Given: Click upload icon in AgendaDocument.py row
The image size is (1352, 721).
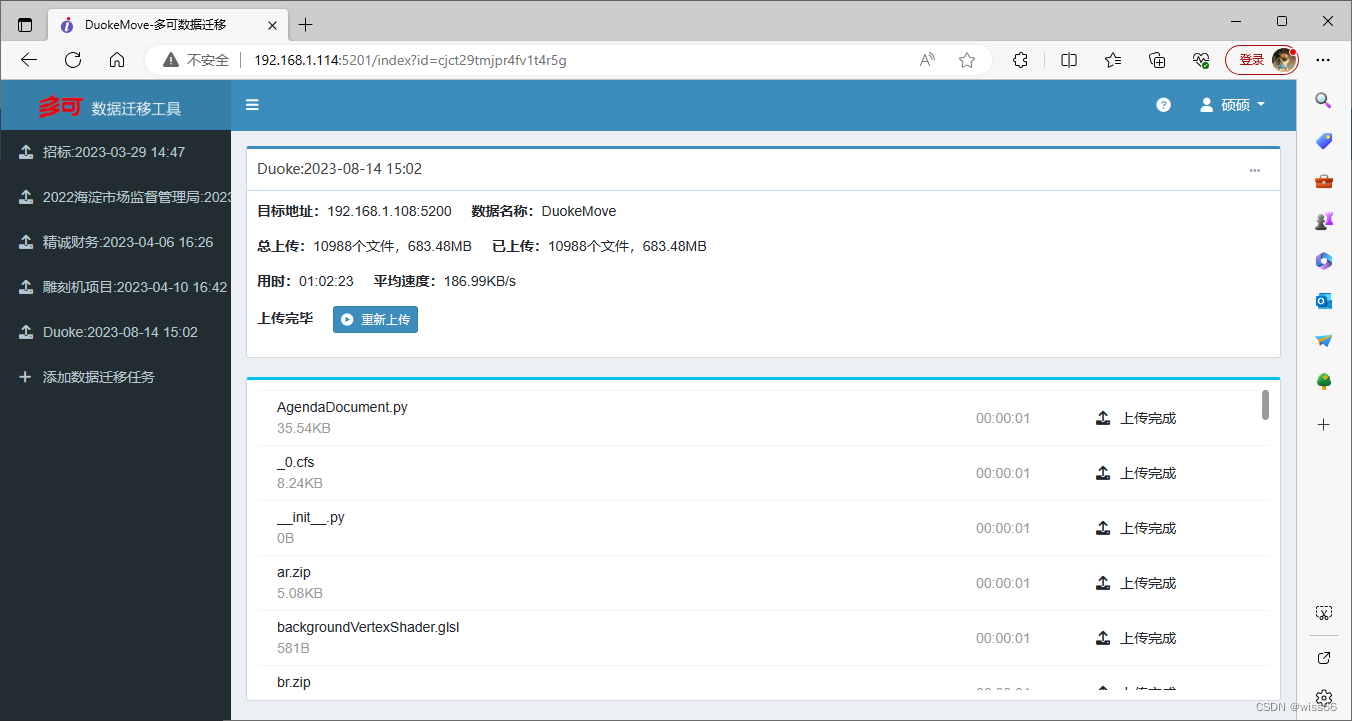Looking at the screenshot, I should pos(1103,418).
